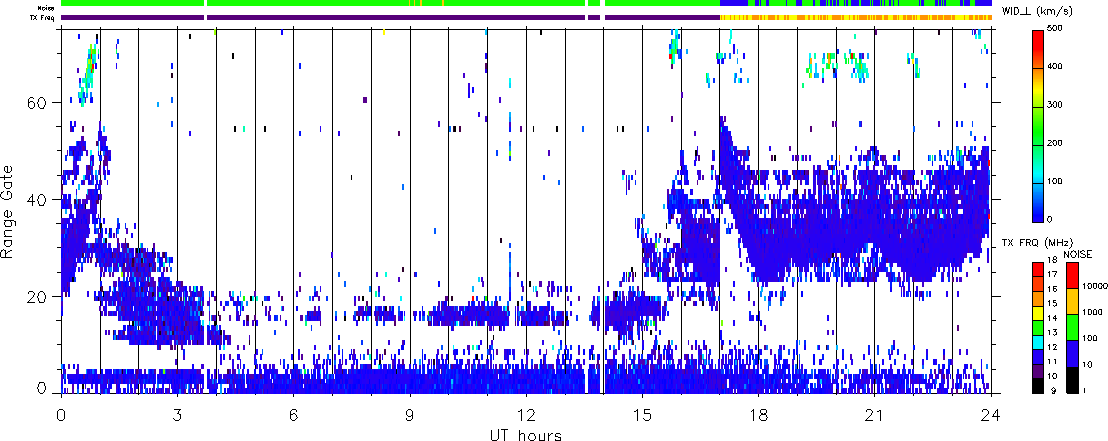Screen dimensions: 1108x441
Task: Click the 'WID⊥ (km/s)' colorbar title
Action: (1038, 10)
